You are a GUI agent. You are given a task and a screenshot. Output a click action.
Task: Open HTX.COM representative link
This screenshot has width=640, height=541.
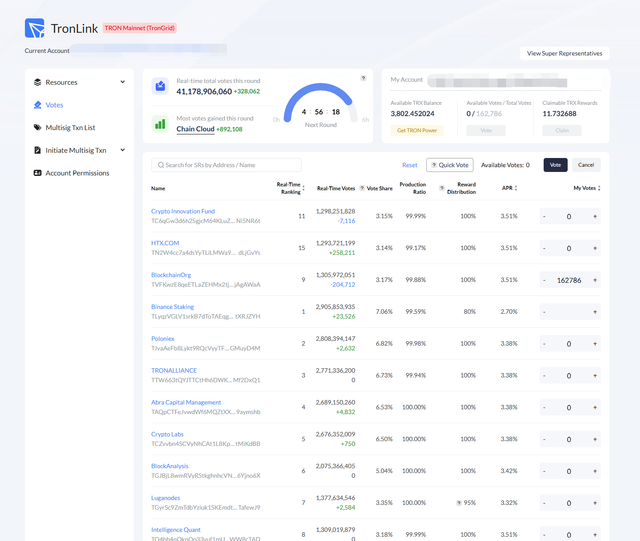click(x=165, y=243)
